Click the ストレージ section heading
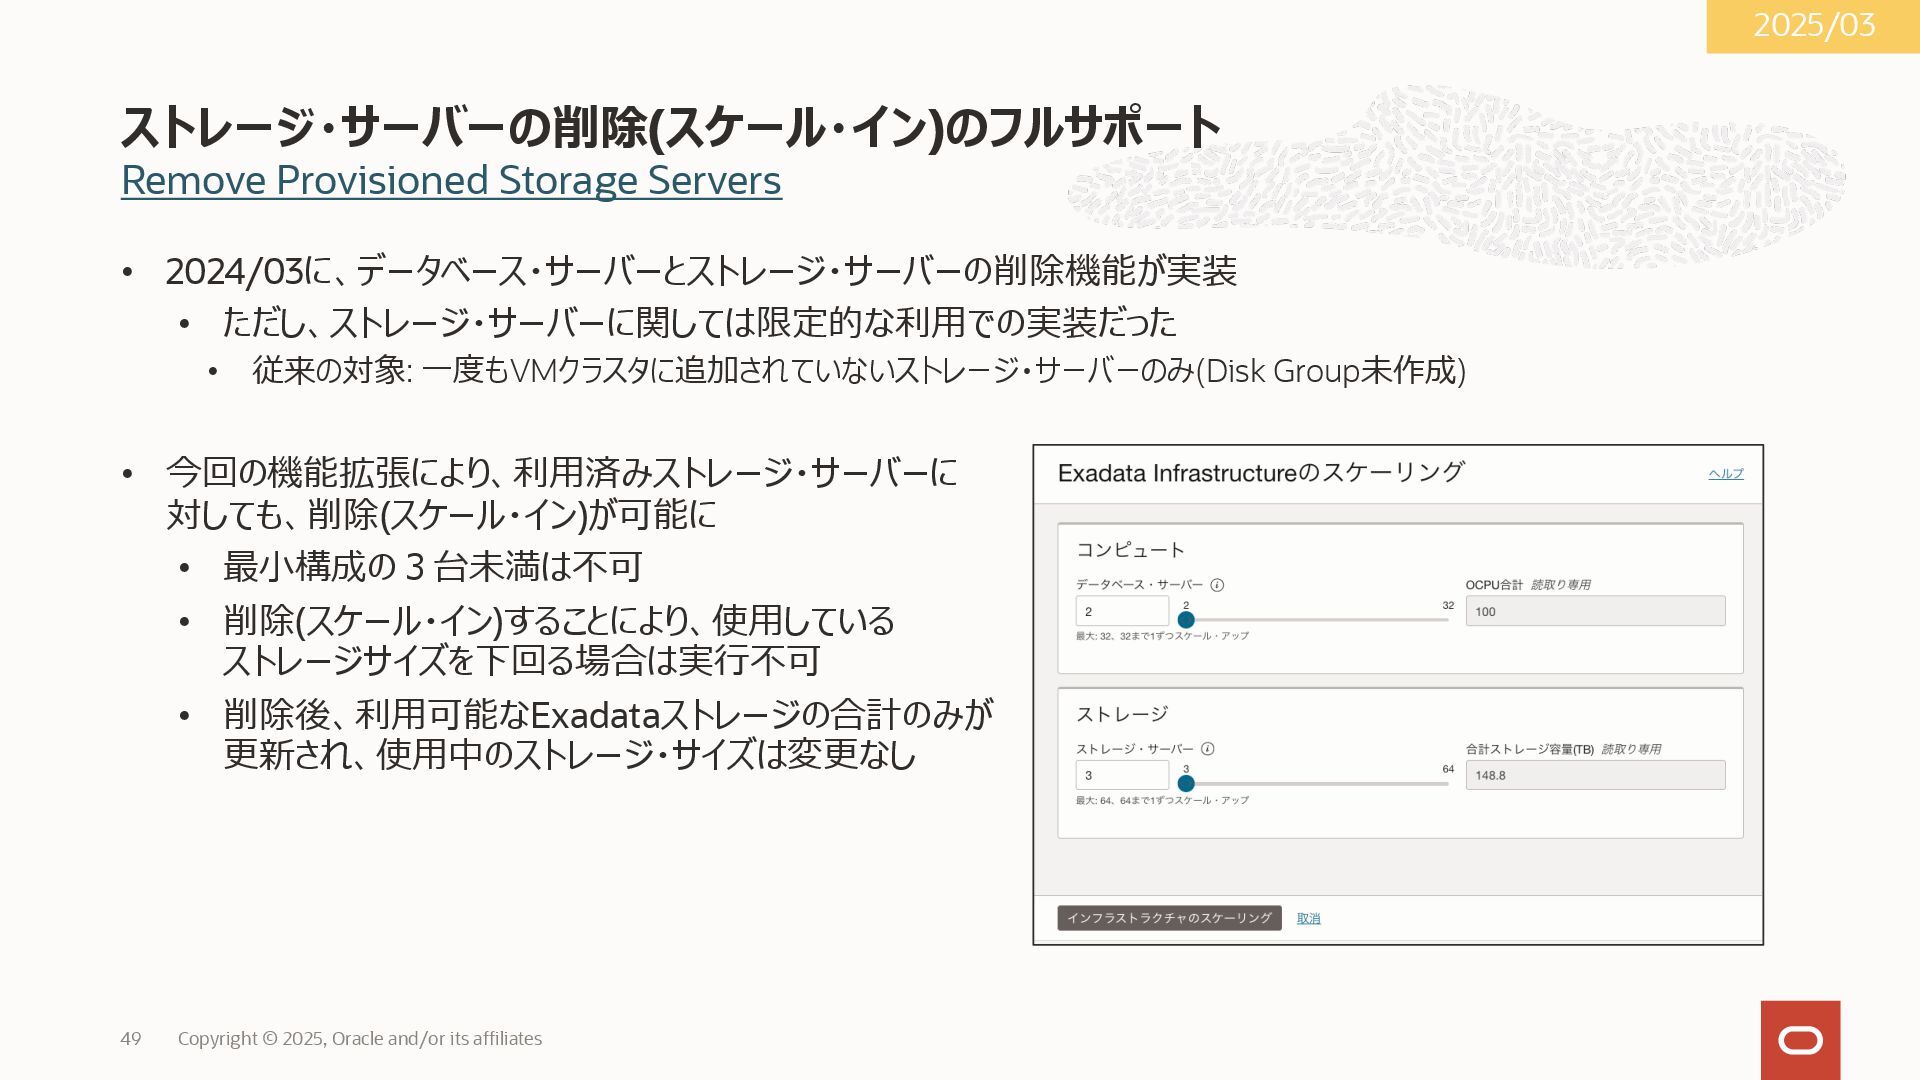The image size is (1920, 1080). click(1122, 714)
